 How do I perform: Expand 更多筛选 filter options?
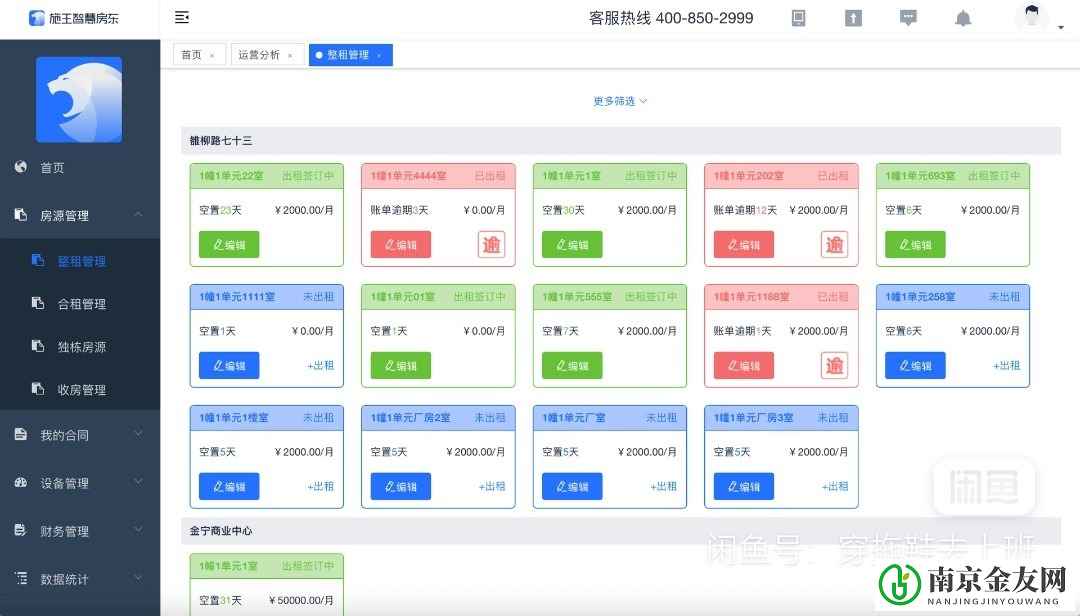[620, 101]
